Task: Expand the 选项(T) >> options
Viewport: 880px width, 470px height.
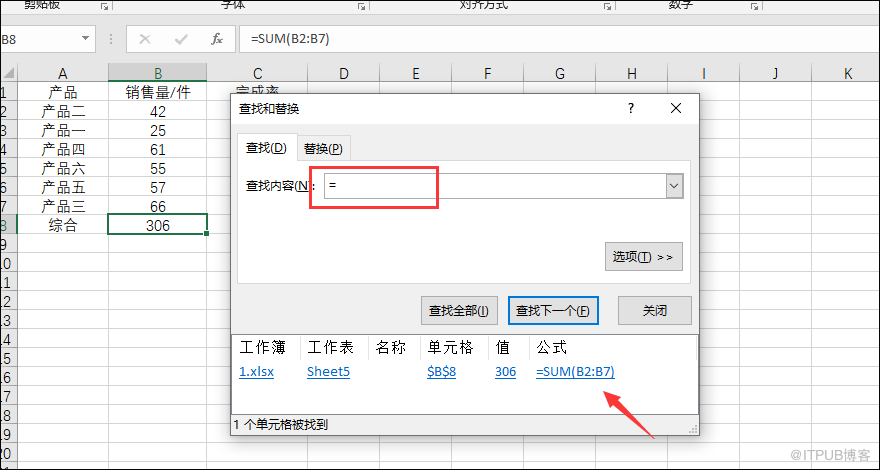Action: pos(644,257)
